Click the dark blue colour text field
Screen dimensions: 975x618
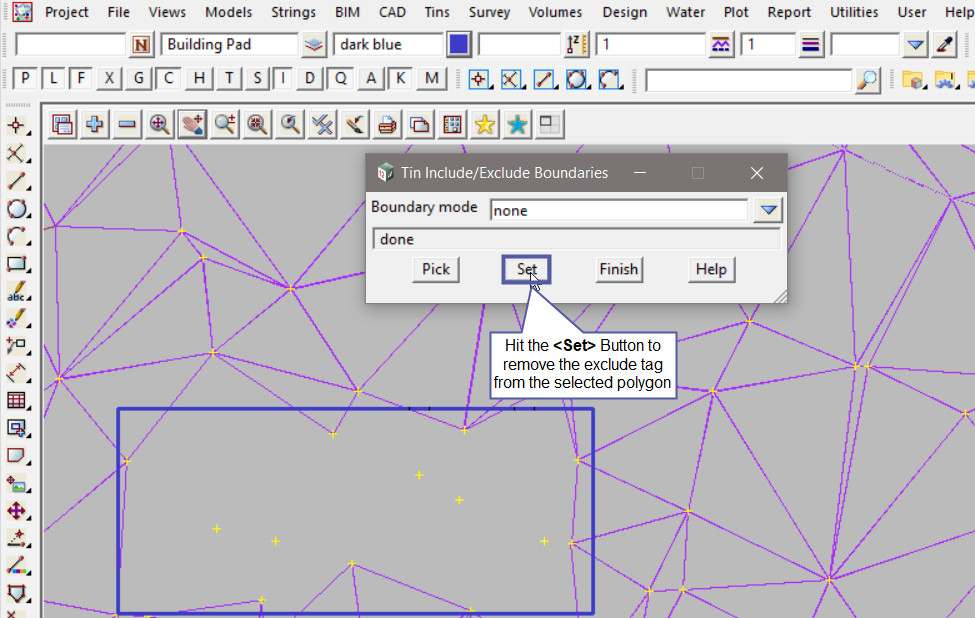click(x=389, y=45)
